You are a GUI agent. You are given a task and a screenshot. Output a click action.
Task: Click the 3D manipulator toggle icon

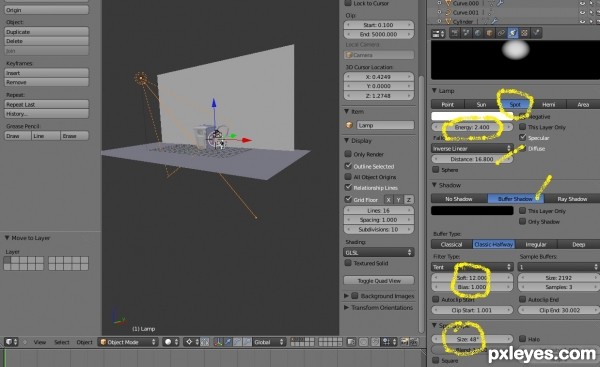pos(218,342)
